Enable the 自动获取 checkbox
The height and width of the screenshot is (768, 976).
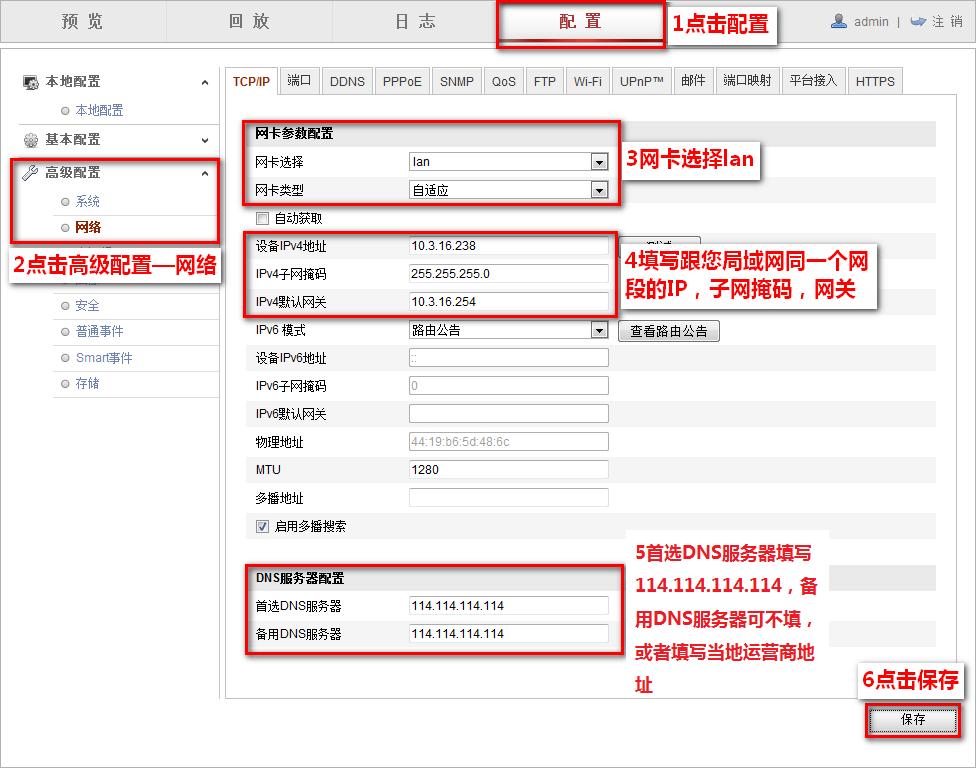pyautogui.click(x=262, y=218)
